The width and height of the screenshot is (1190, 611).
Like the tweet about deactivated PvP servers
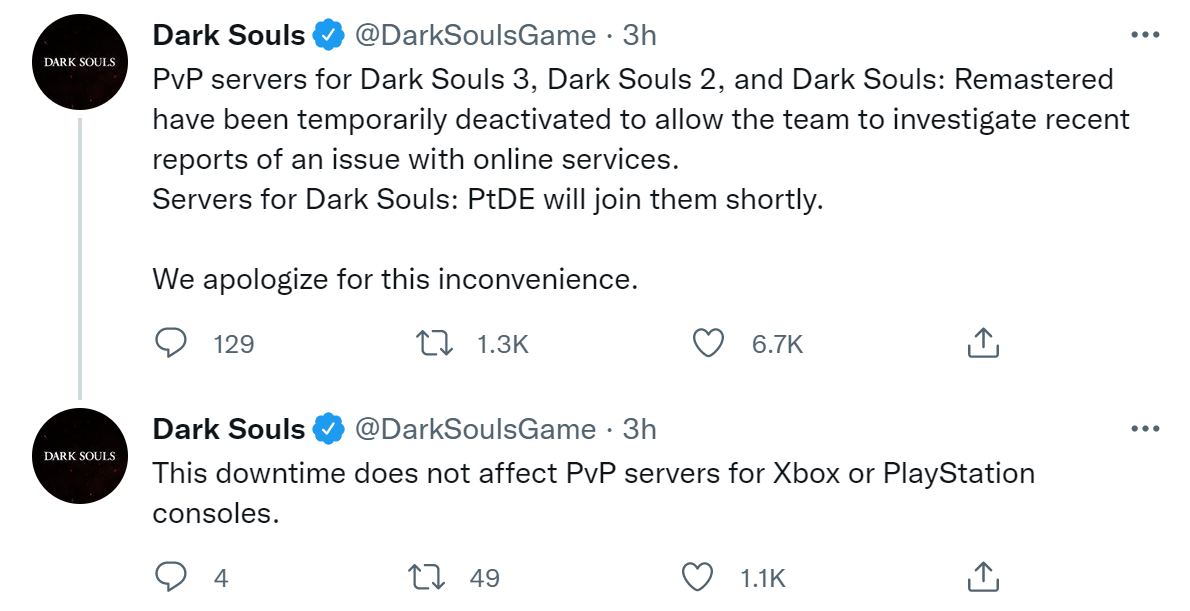point(709,344)
